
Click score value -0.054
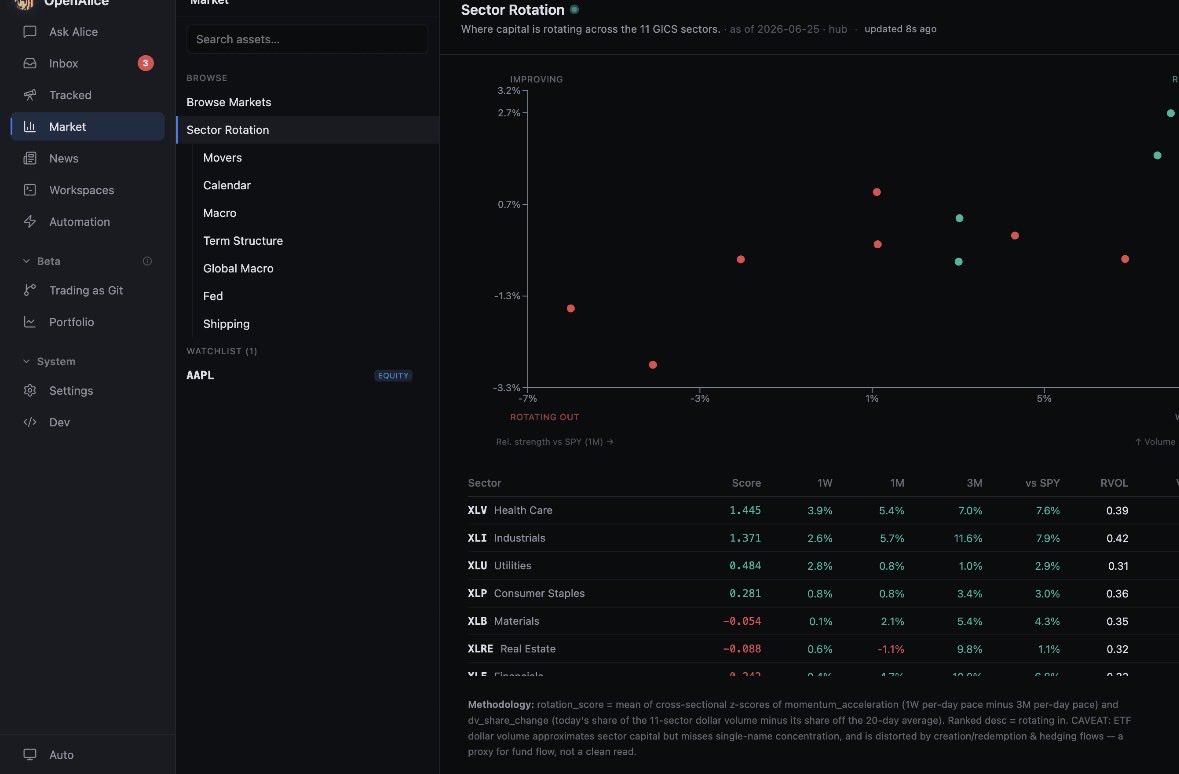point(742,621)
